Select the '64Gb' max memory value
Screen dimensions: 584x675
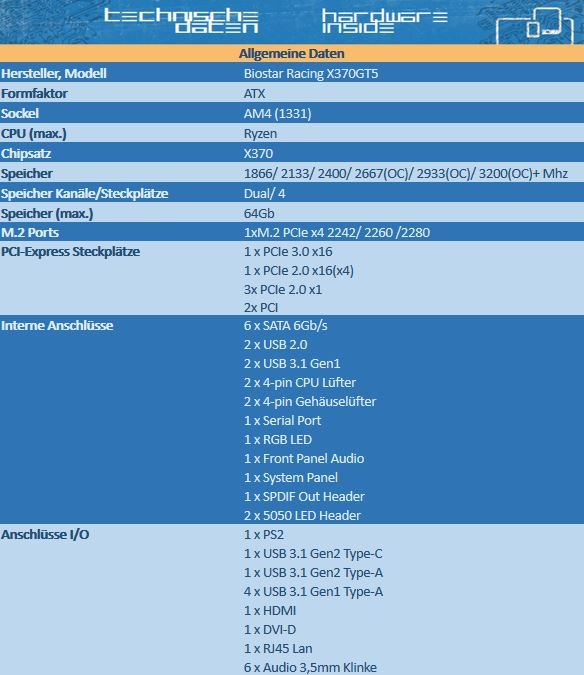coord(259,214)
